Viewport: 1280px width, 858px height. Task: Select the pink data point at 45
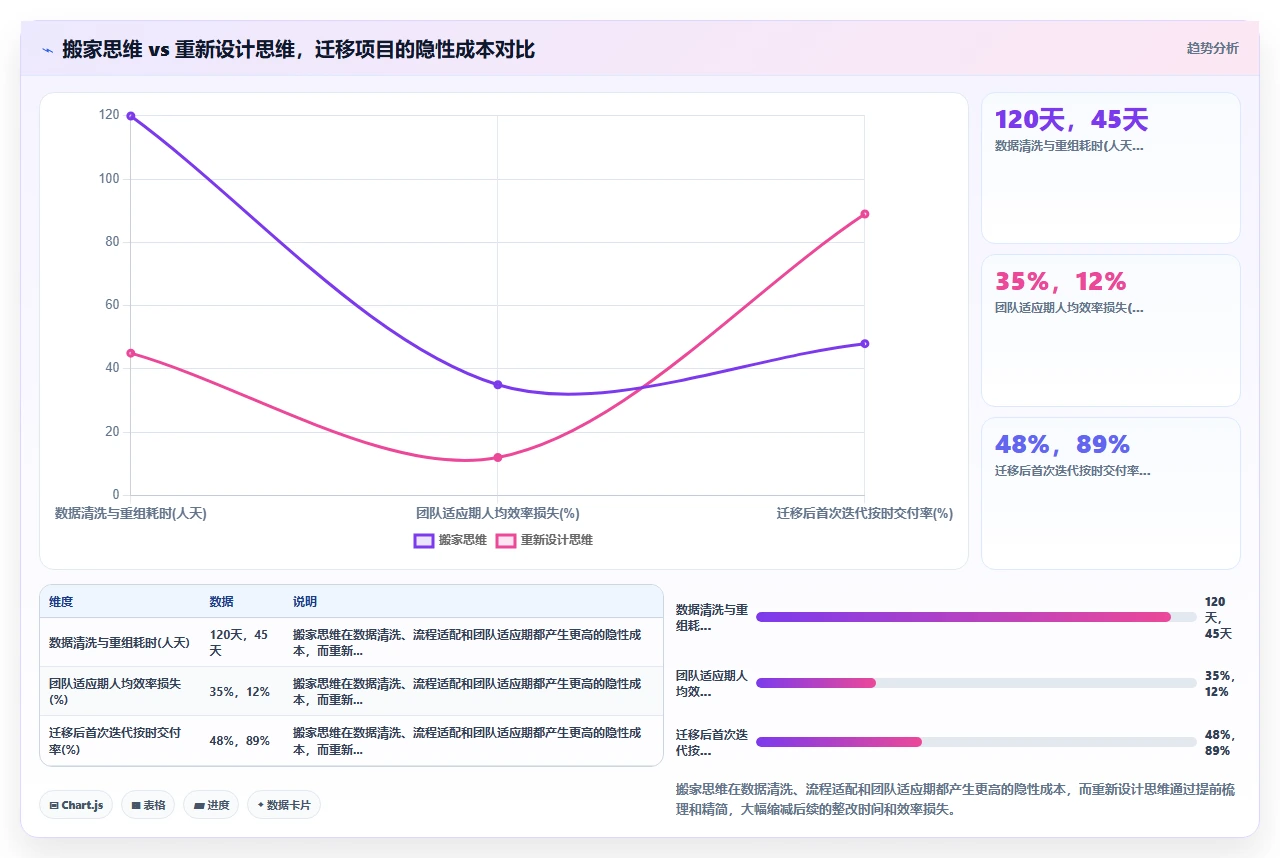131,353
